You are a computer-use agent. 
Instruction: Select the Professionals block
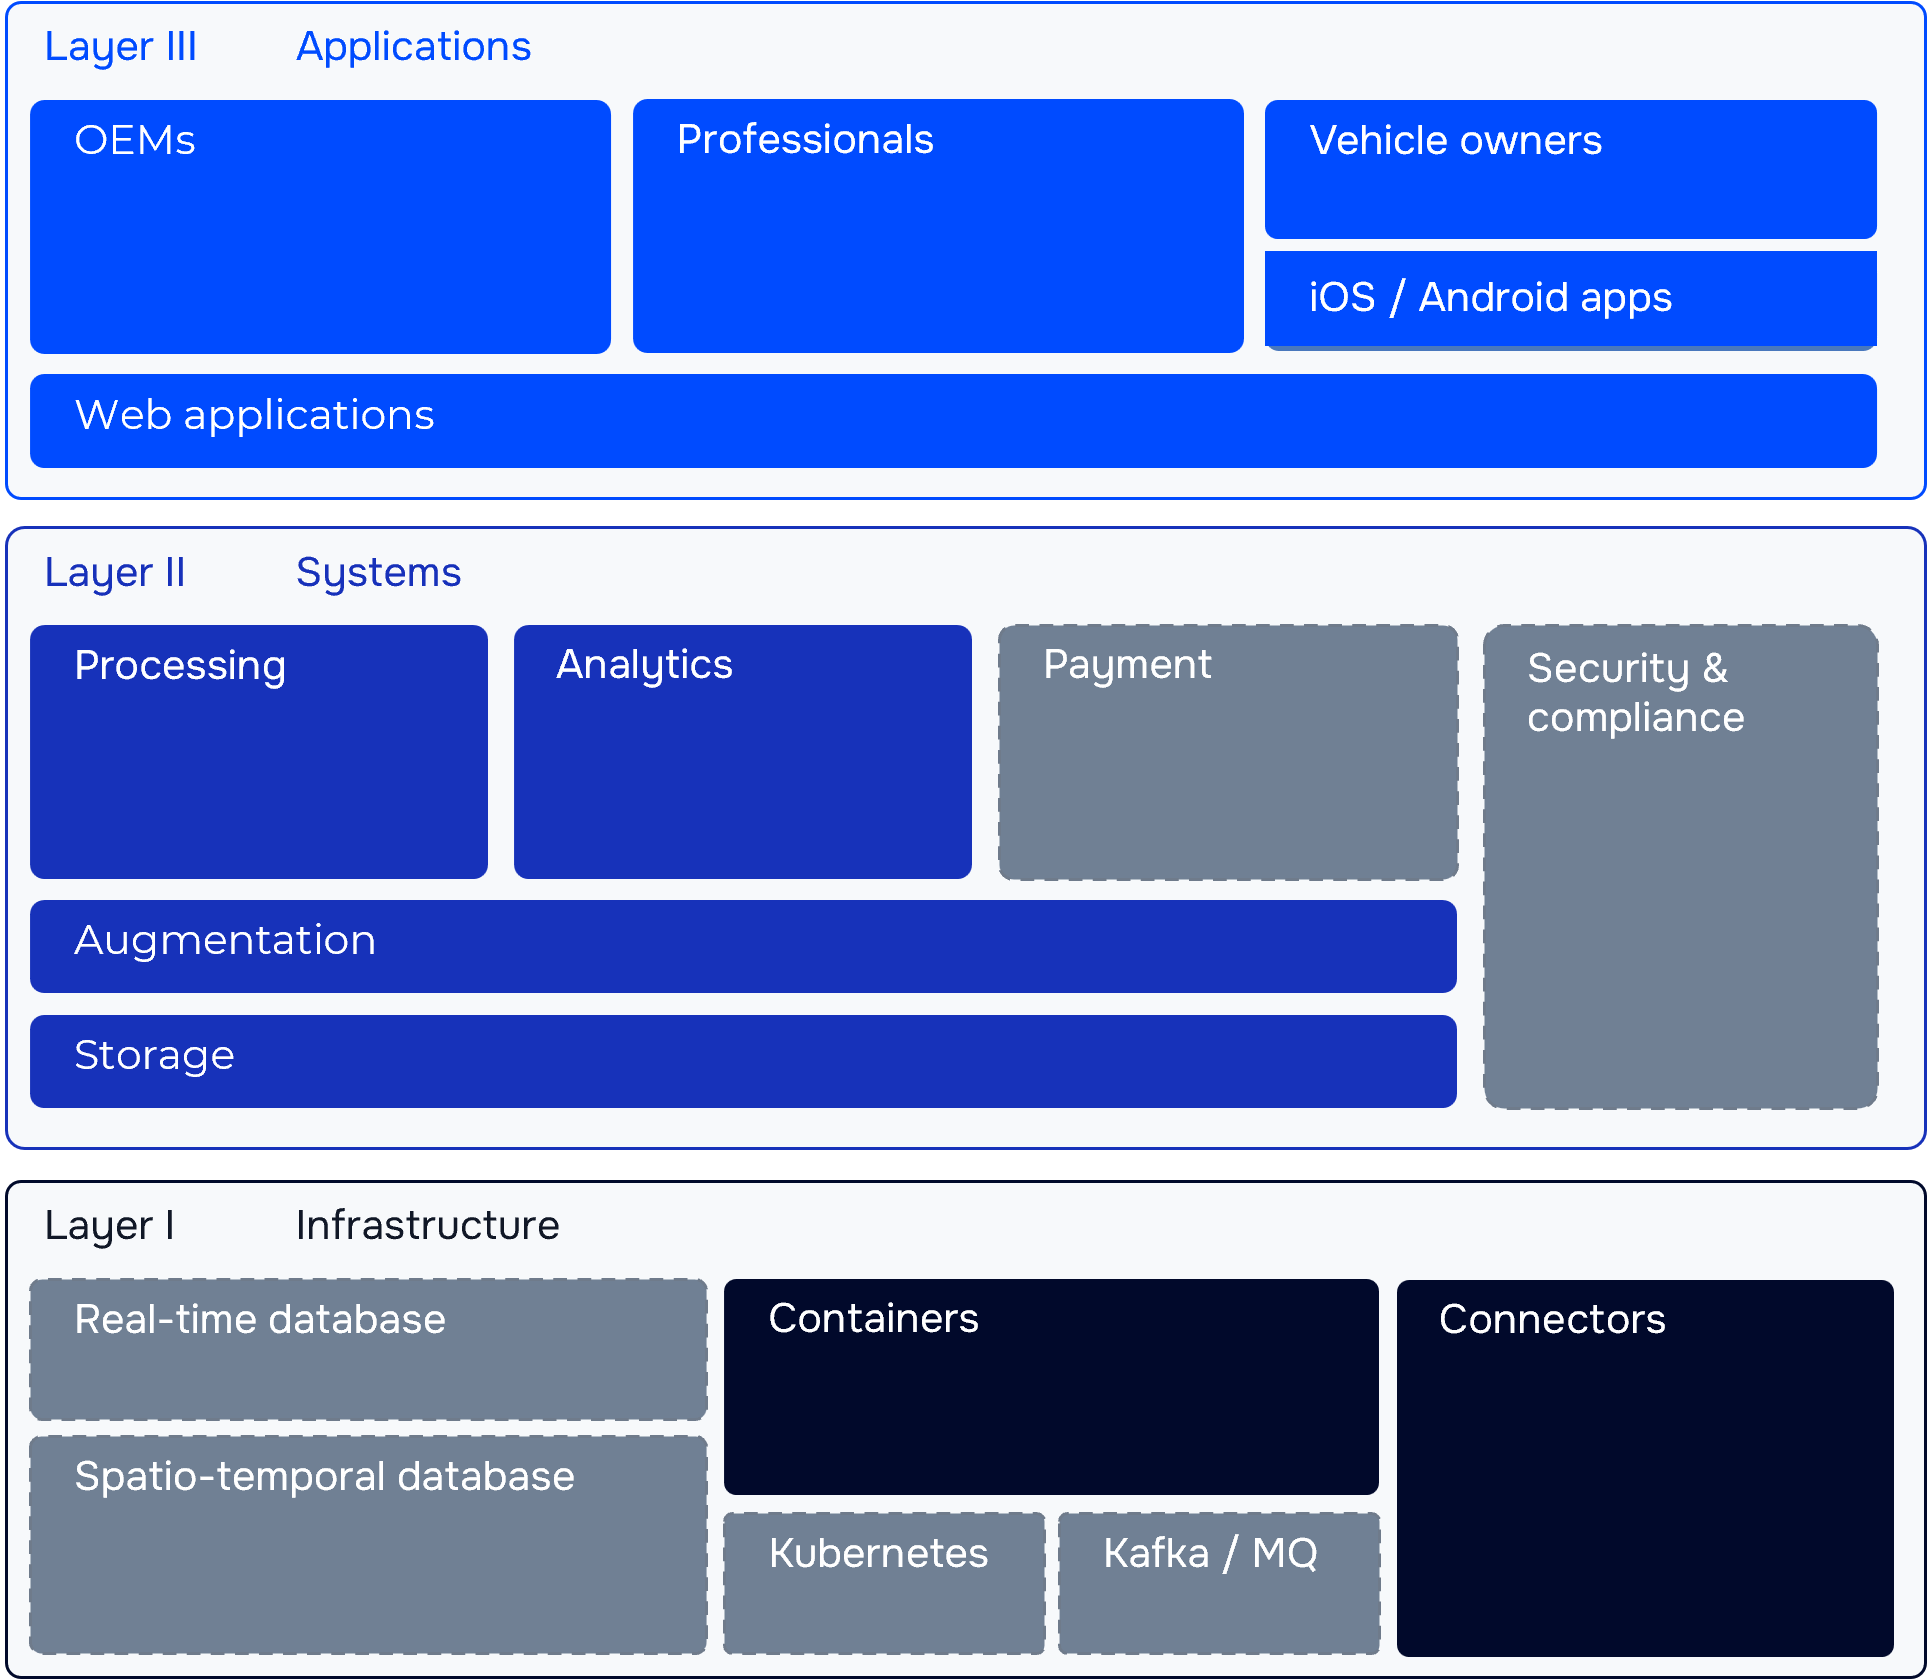point(937,226)
